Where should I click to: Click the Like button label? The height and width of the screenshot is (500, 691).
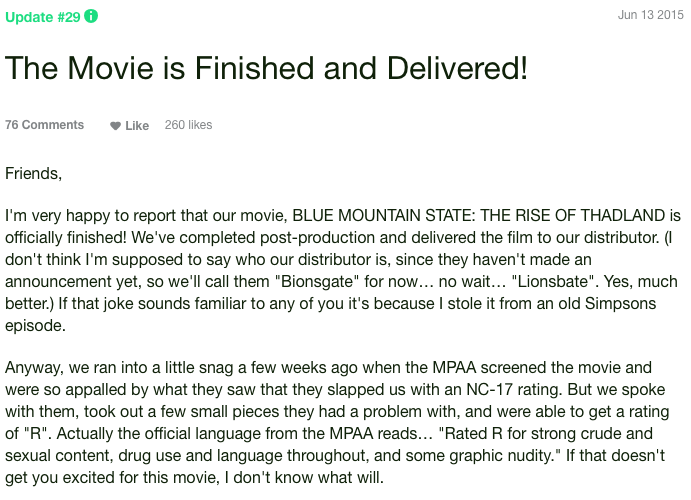click(137, 126)
